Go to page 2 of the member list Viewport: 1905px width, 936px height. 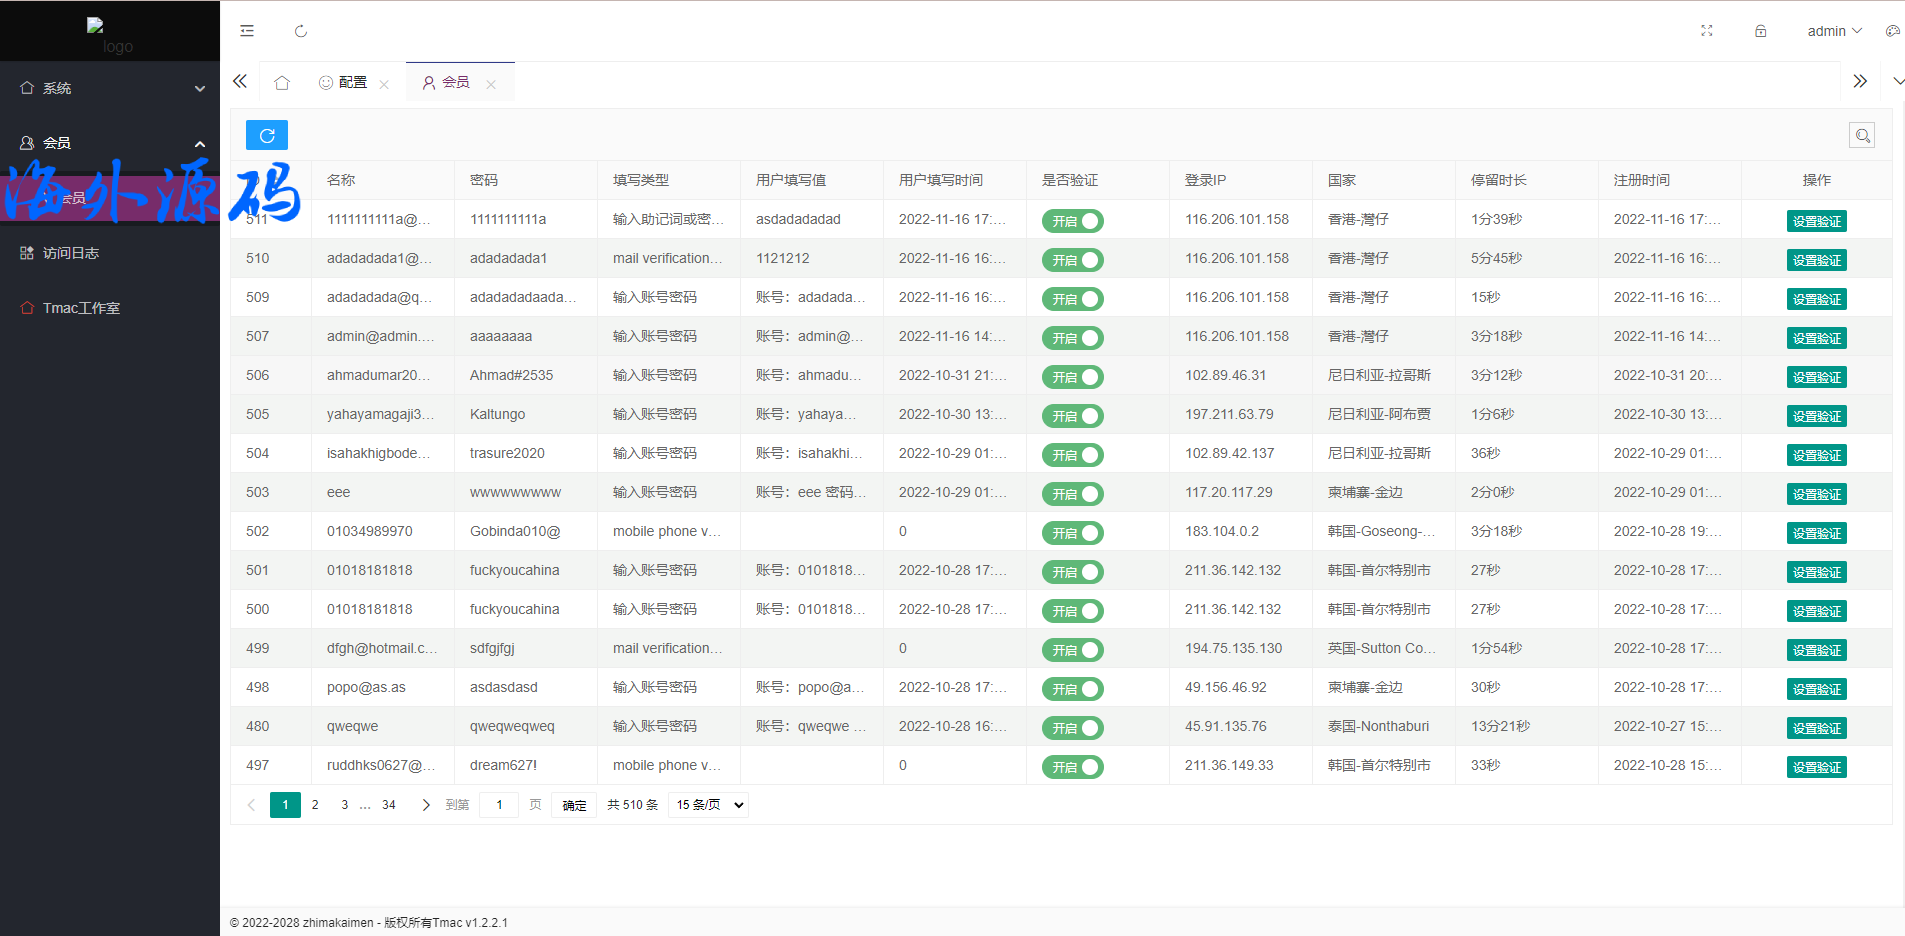pos(315,805)
